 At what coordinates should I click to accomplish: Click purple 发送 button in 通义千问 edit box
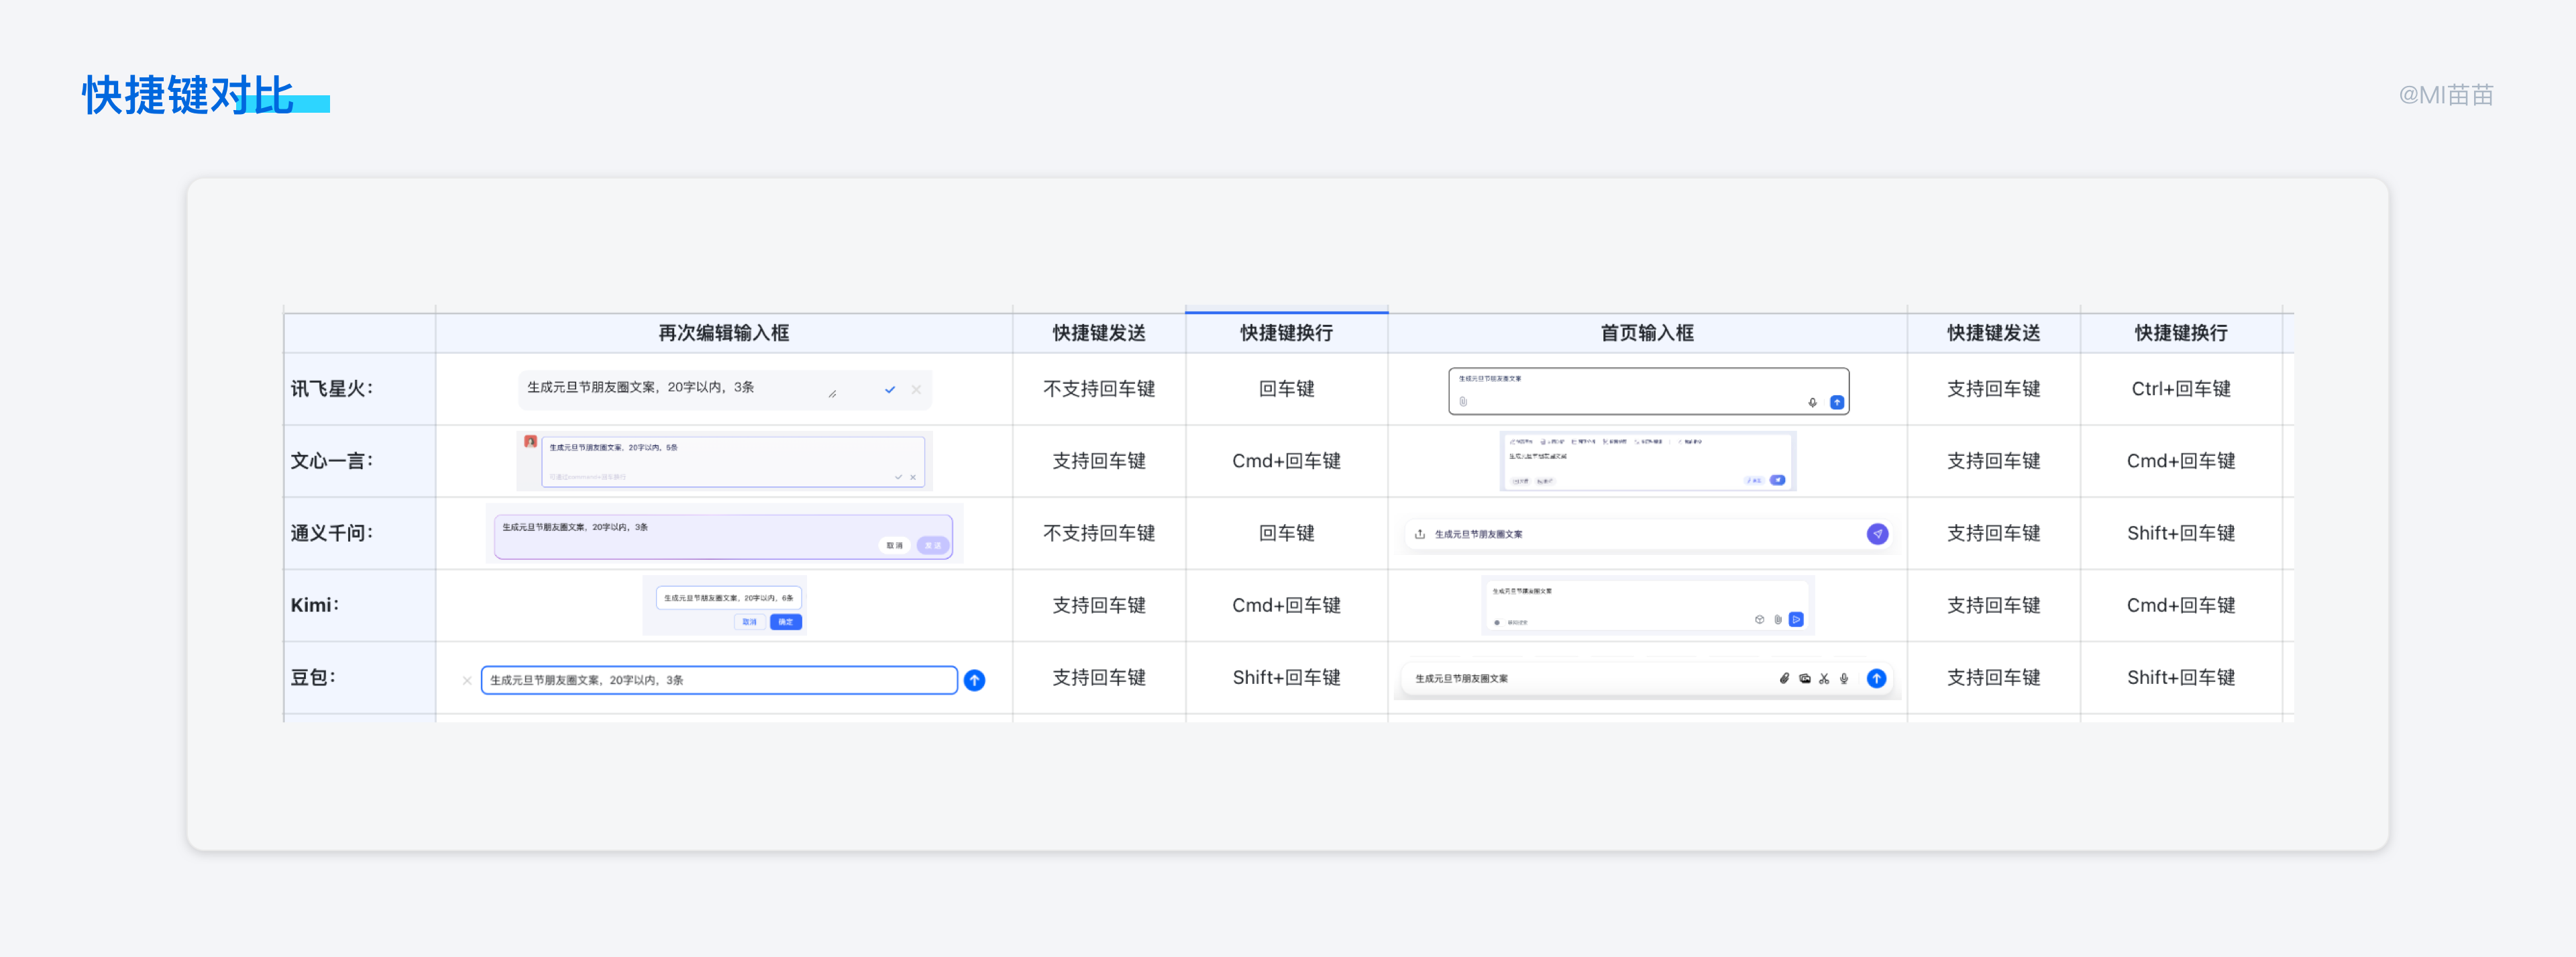coord(933,545)
